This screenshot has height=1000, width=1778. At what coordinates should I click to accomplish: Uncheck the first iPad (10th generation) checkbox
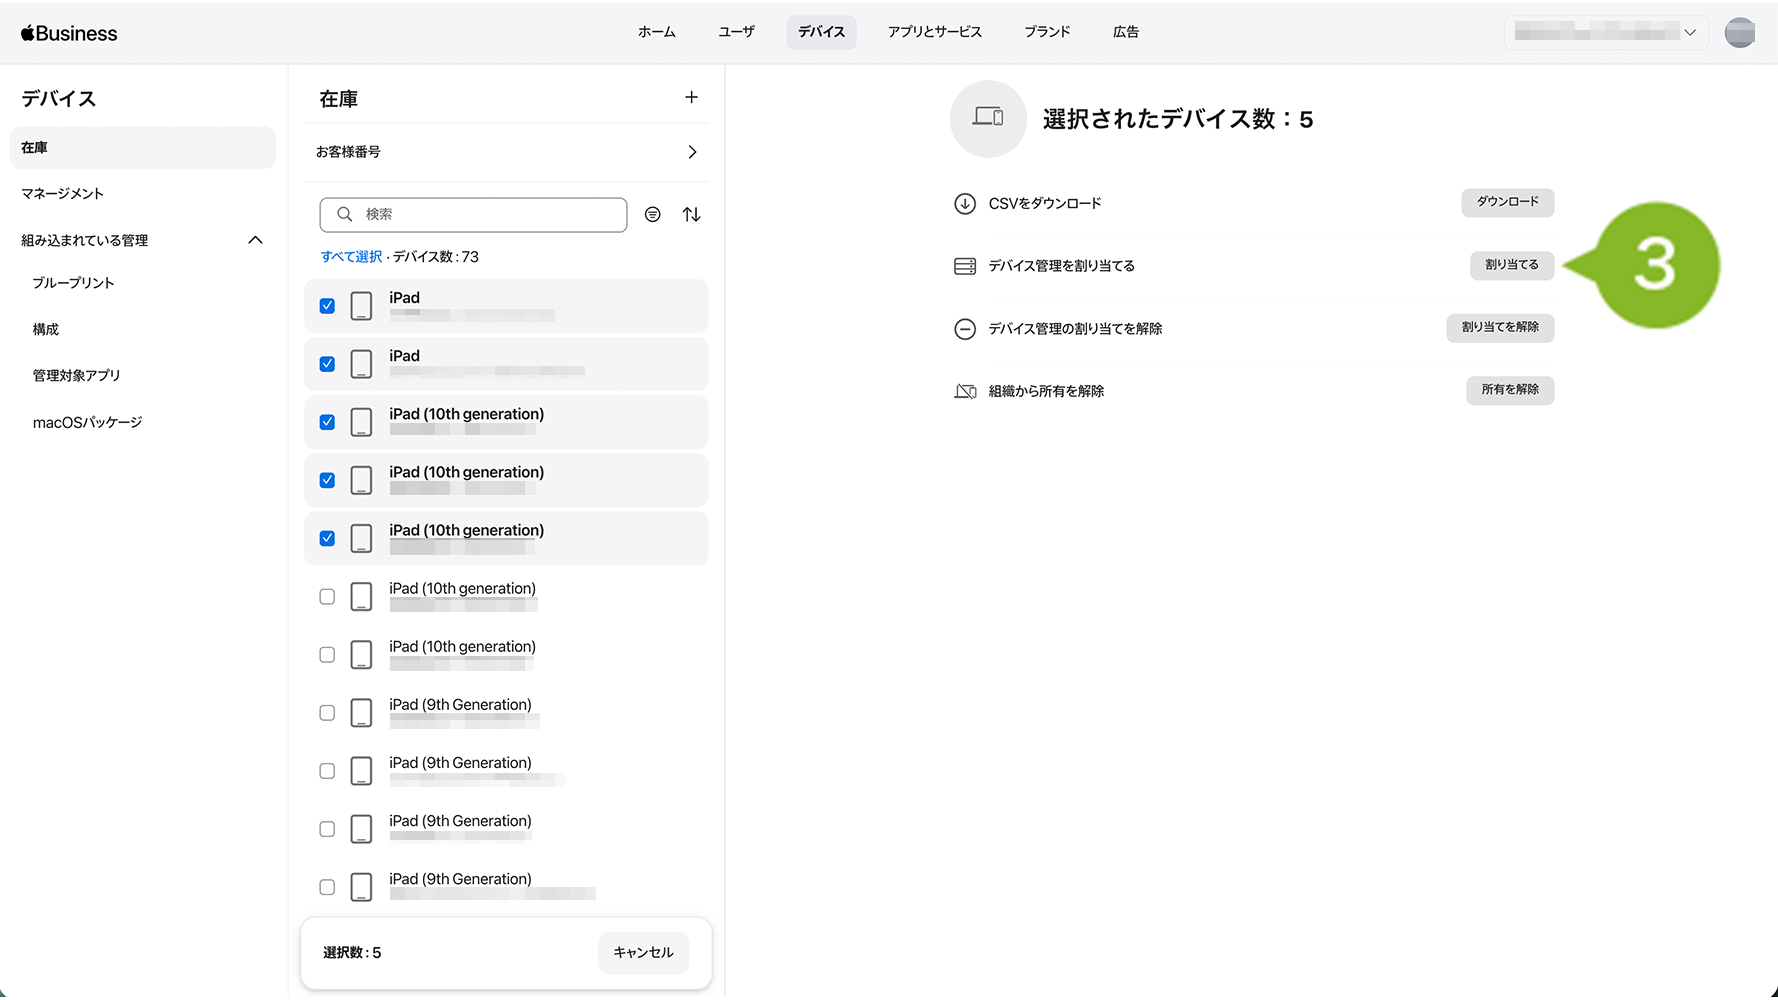point(327,422)
